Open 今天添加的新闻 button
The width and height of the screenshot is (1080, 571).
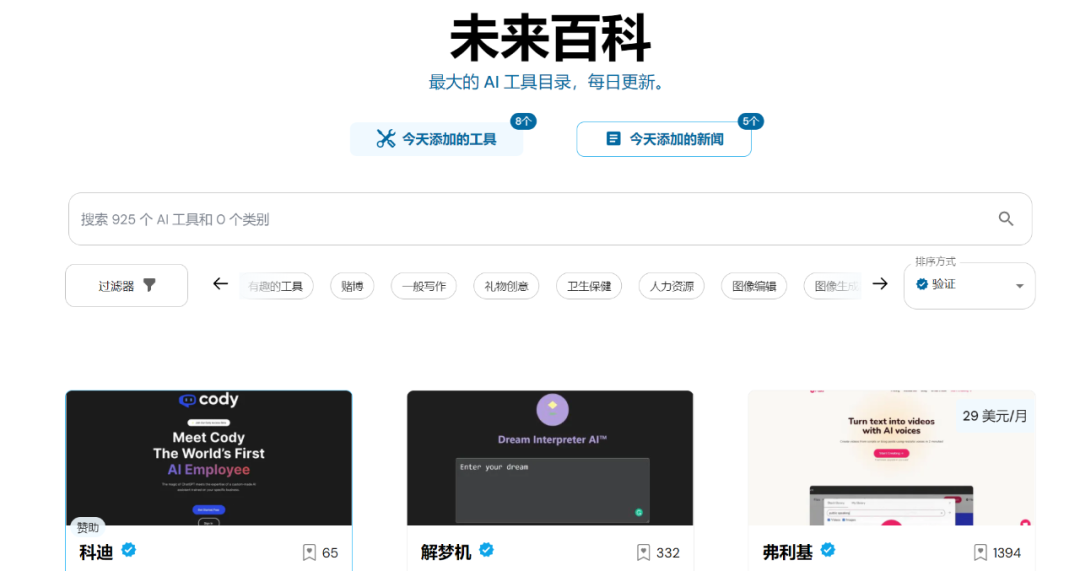tap(664, 139)
